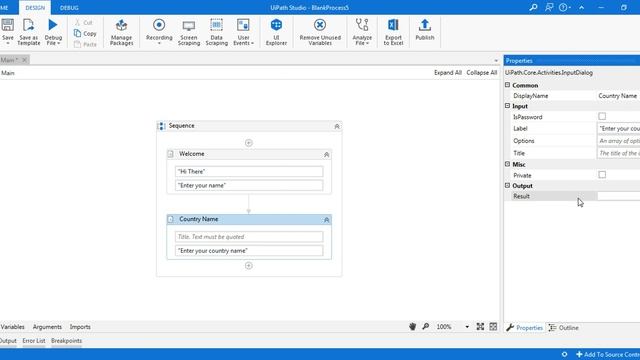Click the Result output property field

[618, 196]
